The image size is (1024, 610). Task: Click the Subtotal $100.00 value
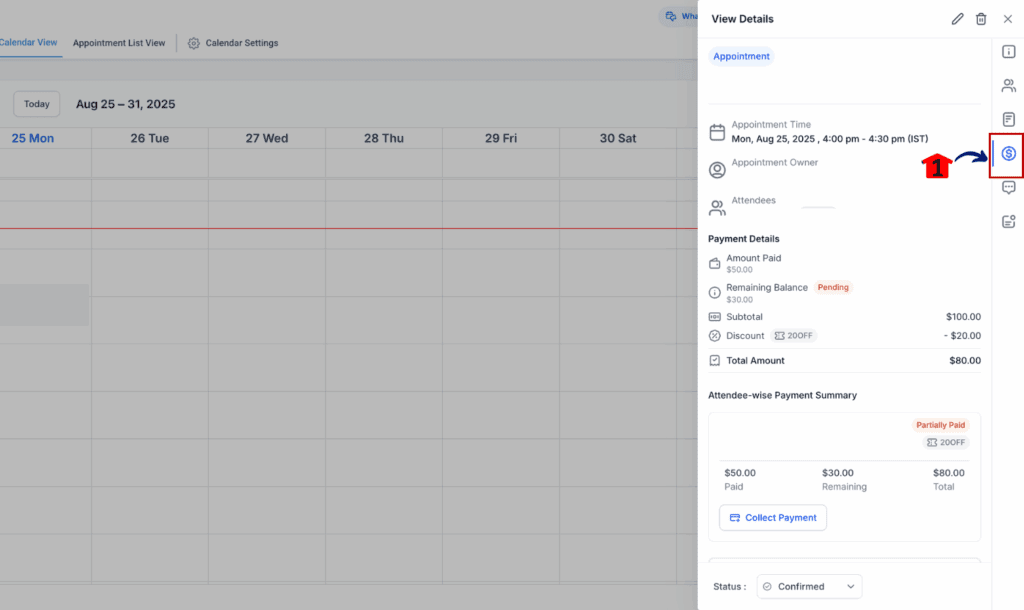click(963, 317)
